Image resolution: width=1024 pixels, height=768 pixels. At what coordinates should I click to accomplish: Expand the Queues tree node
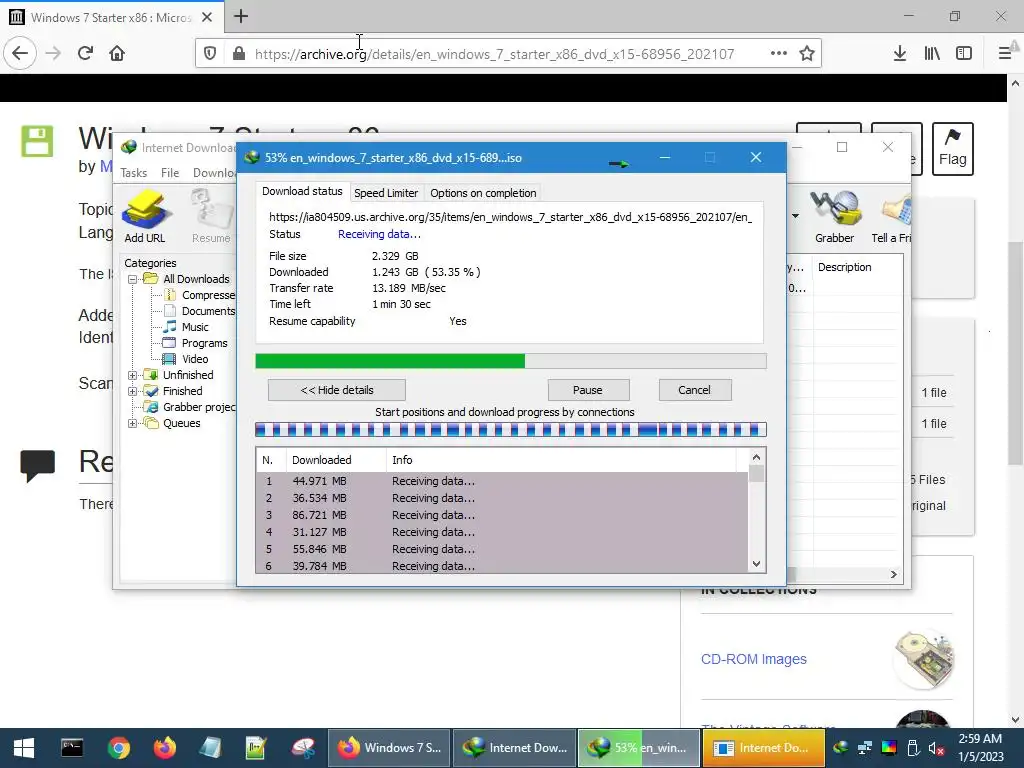tap(133, 423)
